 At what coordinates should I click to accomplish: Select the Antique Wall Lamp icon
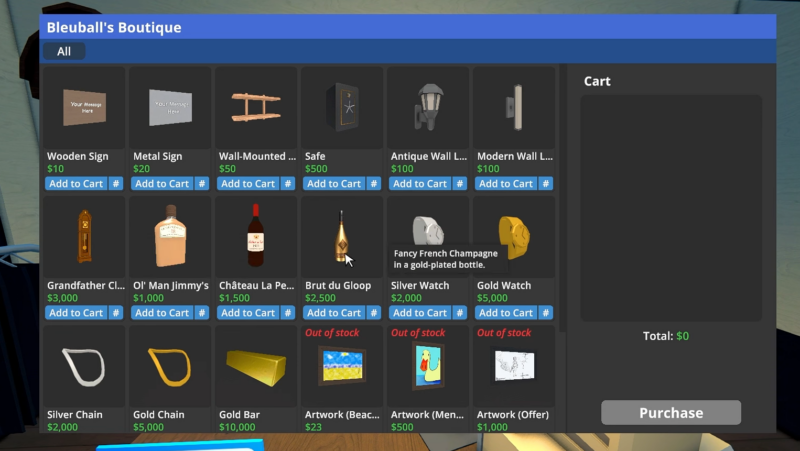pos(427,106)
